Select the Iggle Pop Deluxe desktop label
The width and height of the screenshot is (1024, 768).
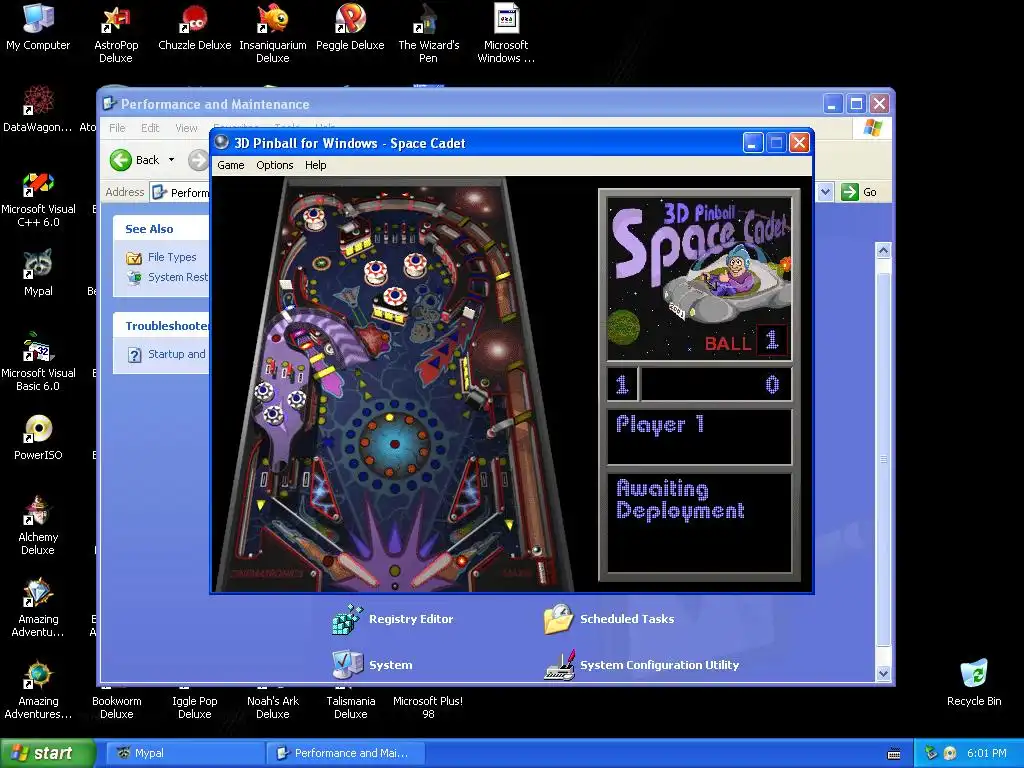pyautogui.click(x=195, y=707)
